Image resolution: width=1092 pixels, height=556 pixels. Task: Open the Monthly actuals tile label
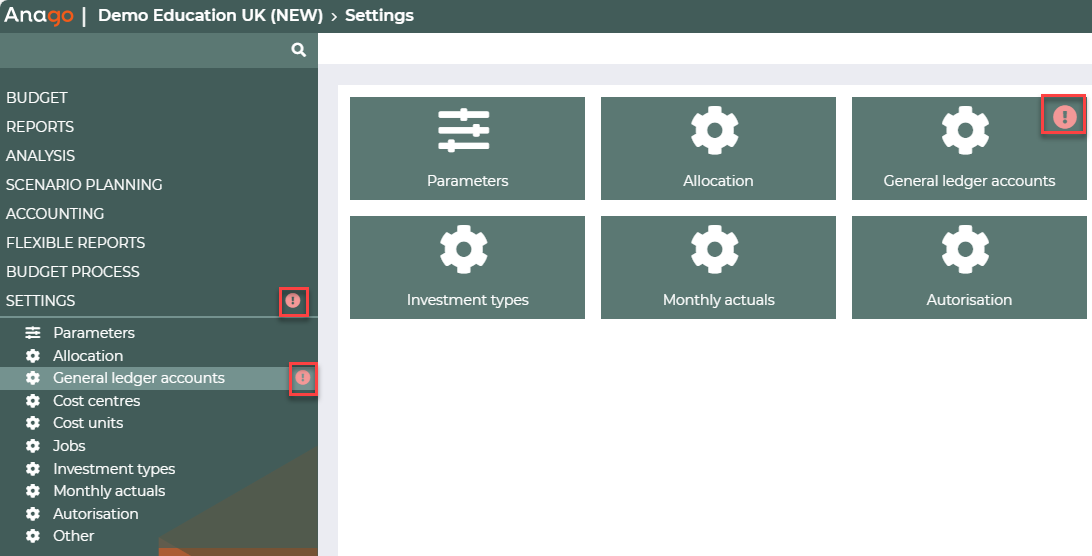coord(719,300)
